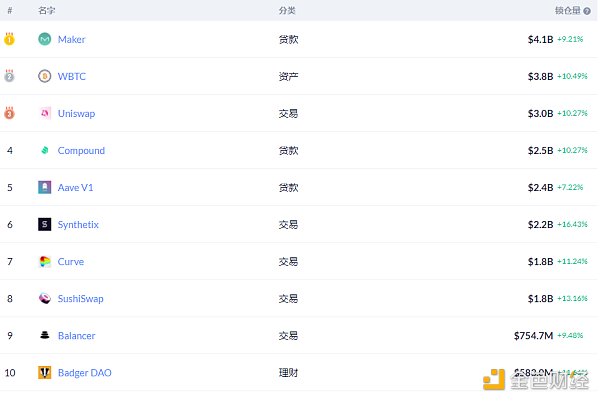The height and width of the screenshot is (401, 600).
Task: Sort by the 锁仓量 column header
Action: [x=567, y=10]
